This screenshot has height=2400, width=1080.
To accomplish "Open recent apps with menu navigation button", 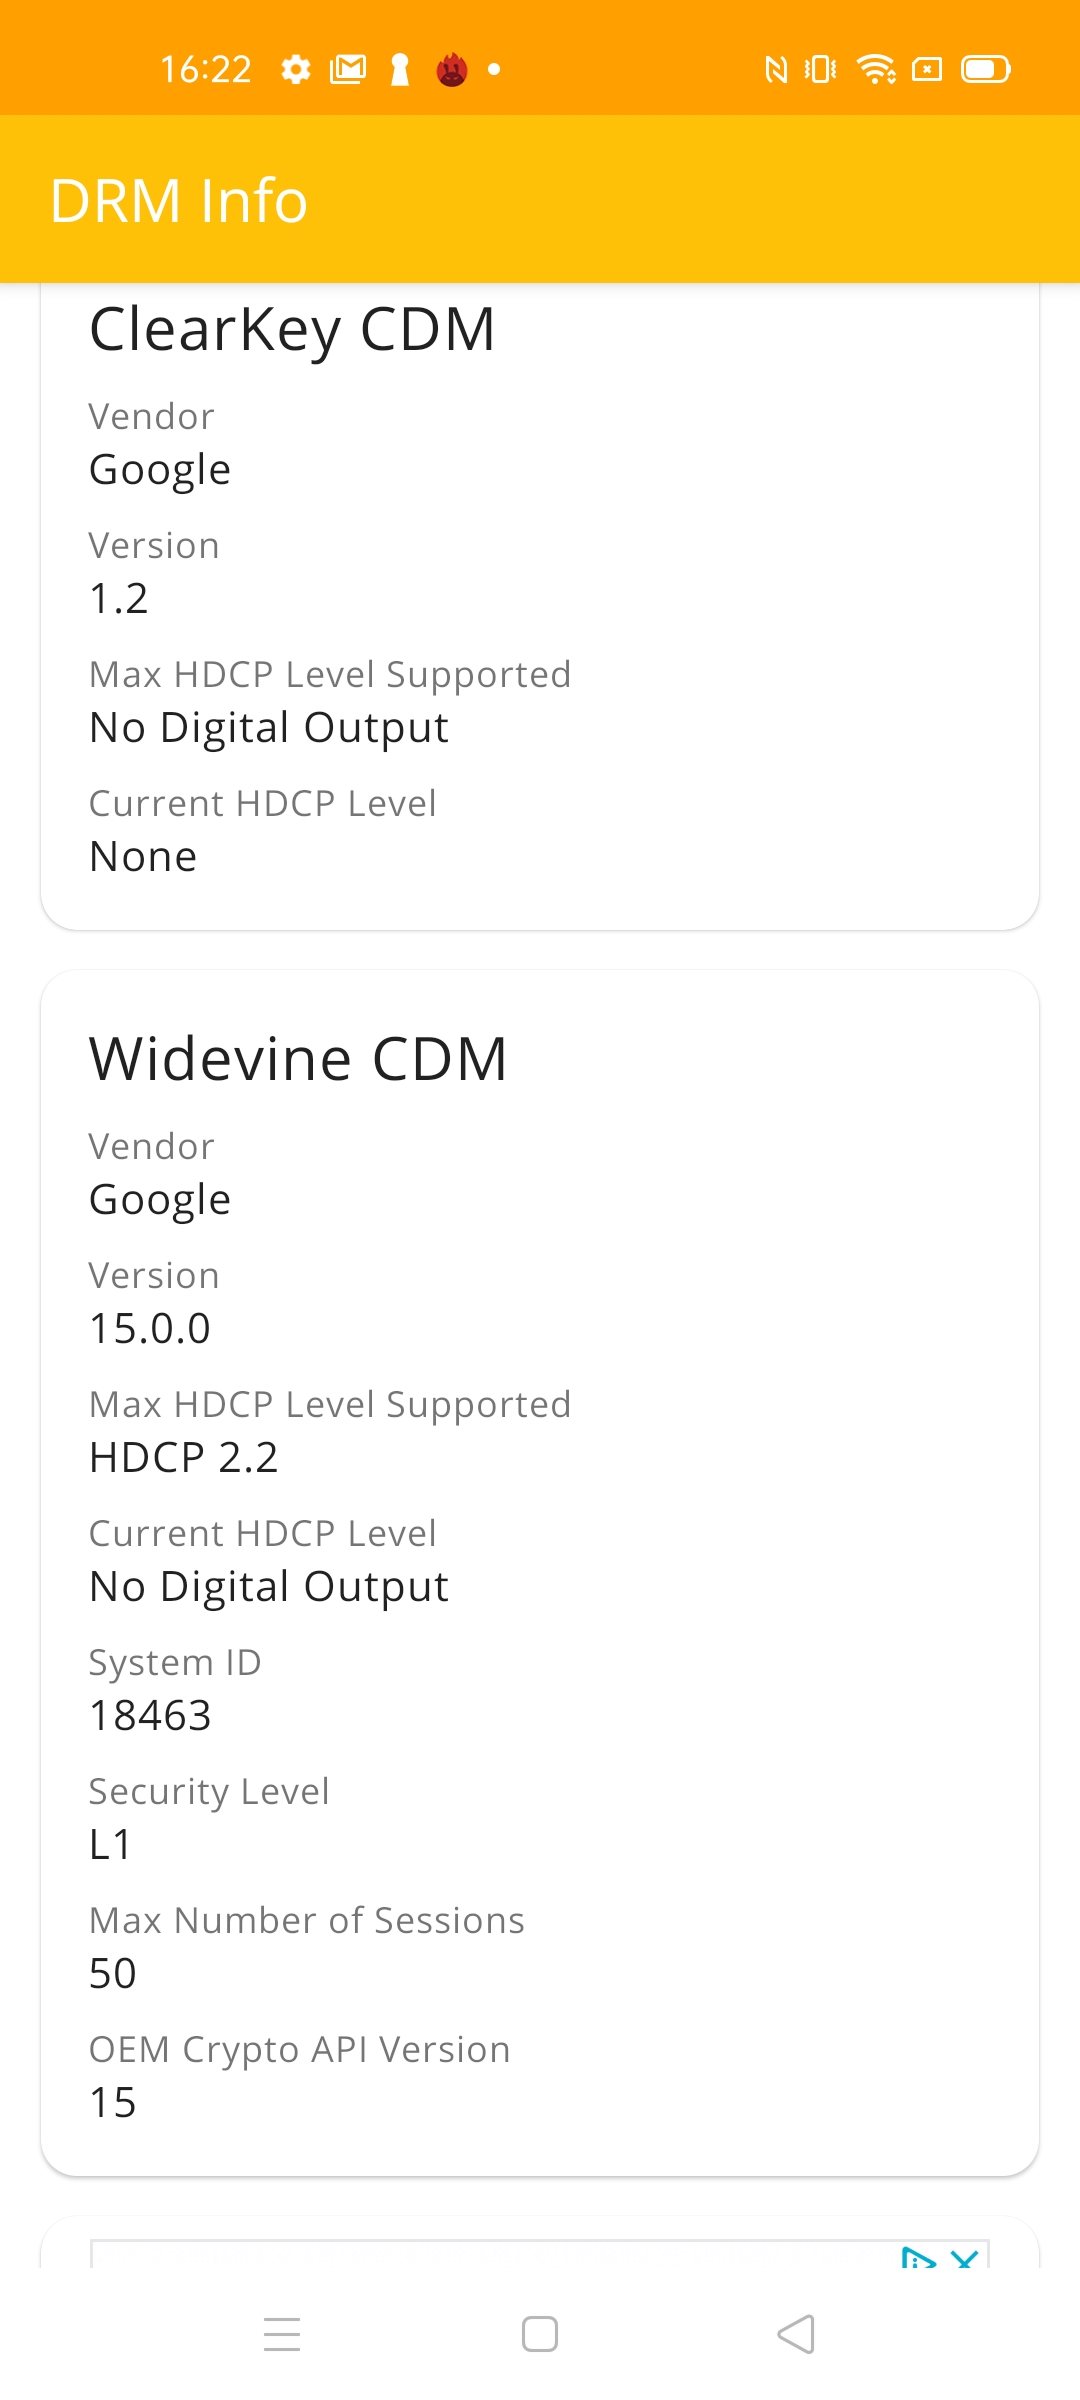I will (x=282, y=2334).
